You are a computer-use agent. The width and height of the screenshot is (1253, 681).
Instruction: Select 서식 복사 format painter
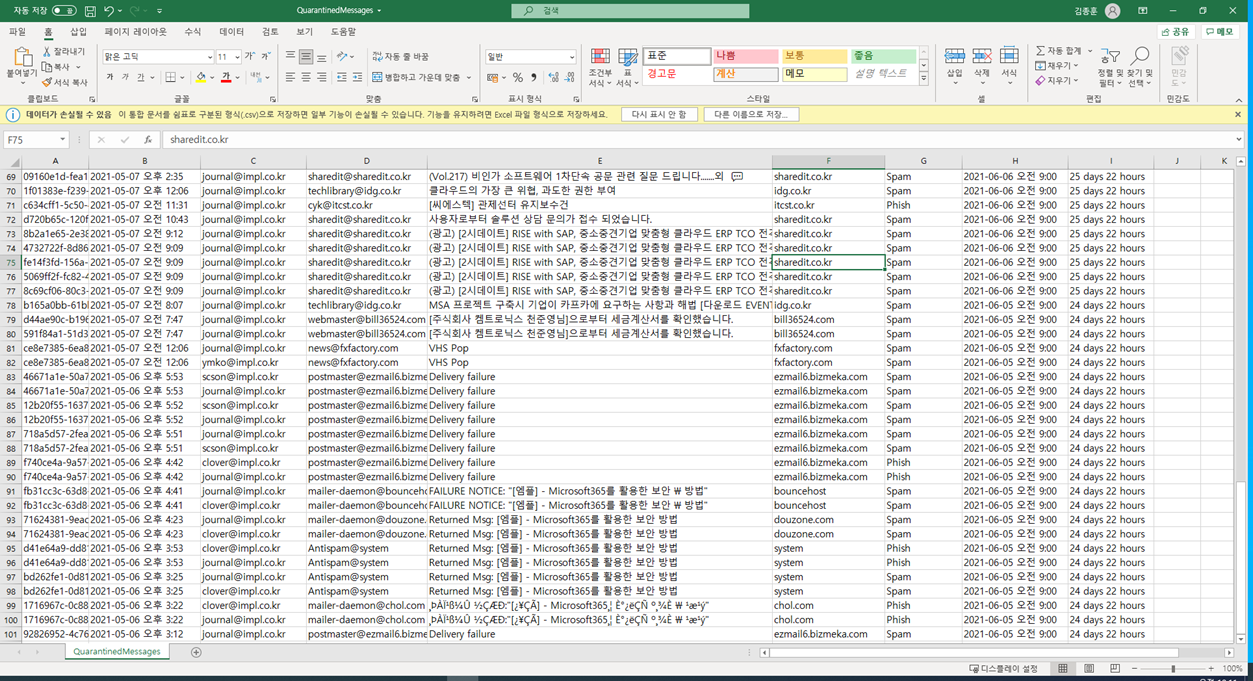pos(65,82)
